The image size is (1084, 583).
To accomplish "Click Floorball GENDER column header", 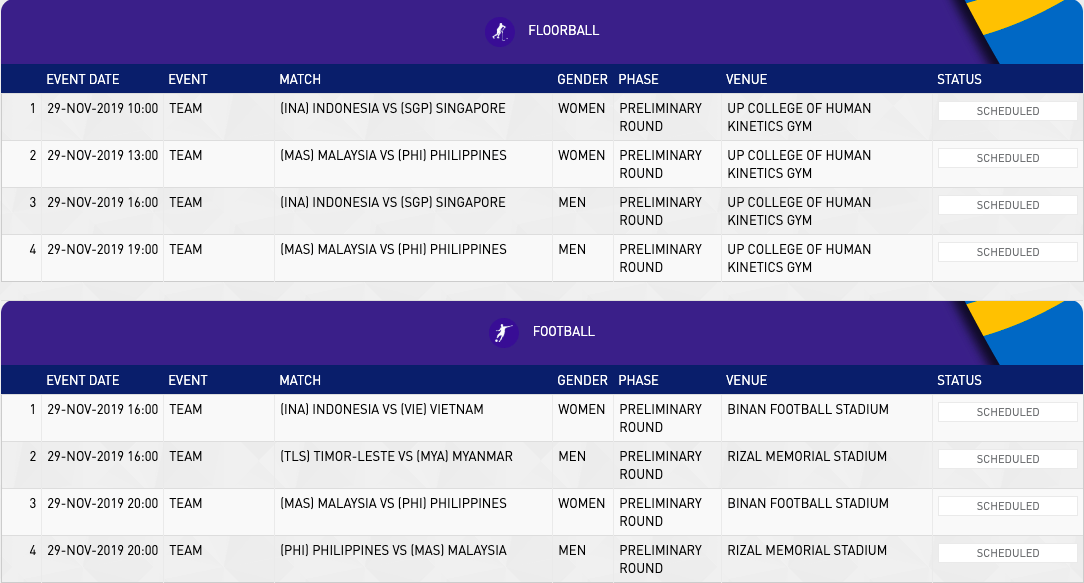I will (582, 80).
